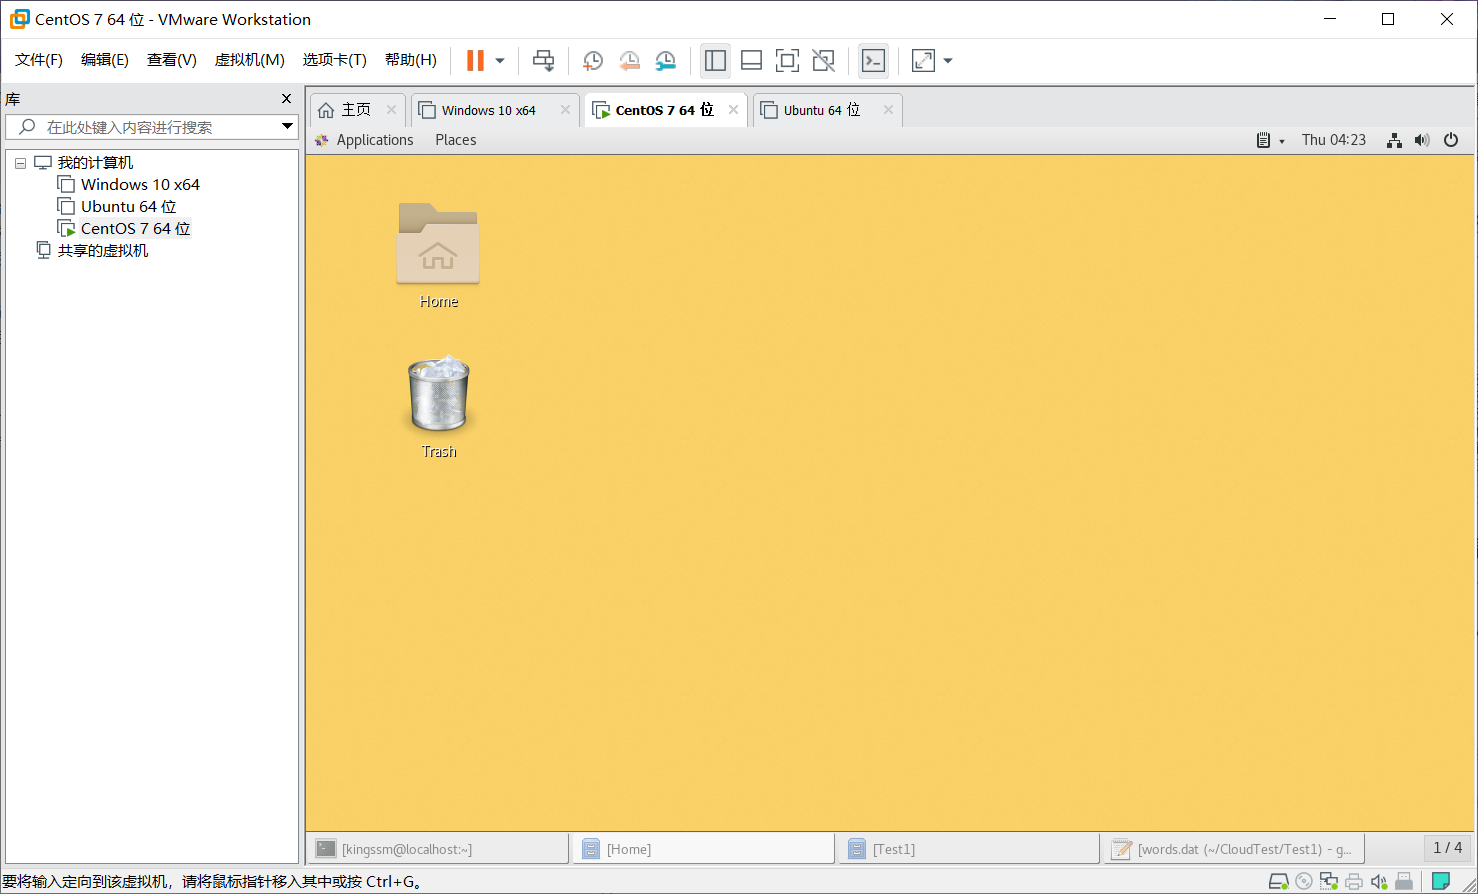
Task: Click the sound card status bar icon
Action: pyautogui.click(x=1379, y=881)
